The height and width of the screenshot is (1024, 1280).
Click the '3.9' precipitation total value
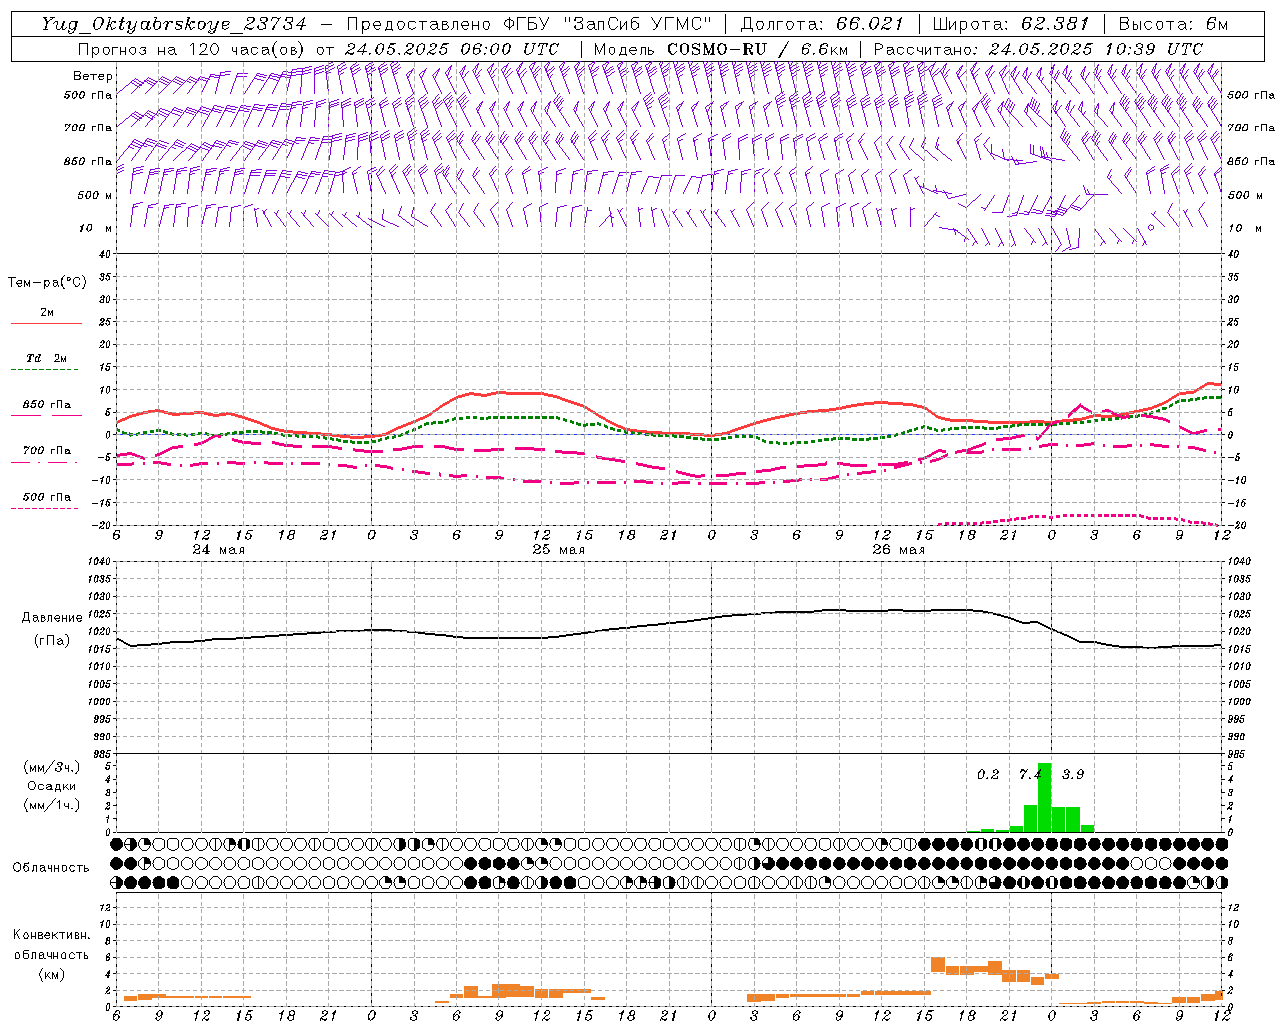(1073, 774)
